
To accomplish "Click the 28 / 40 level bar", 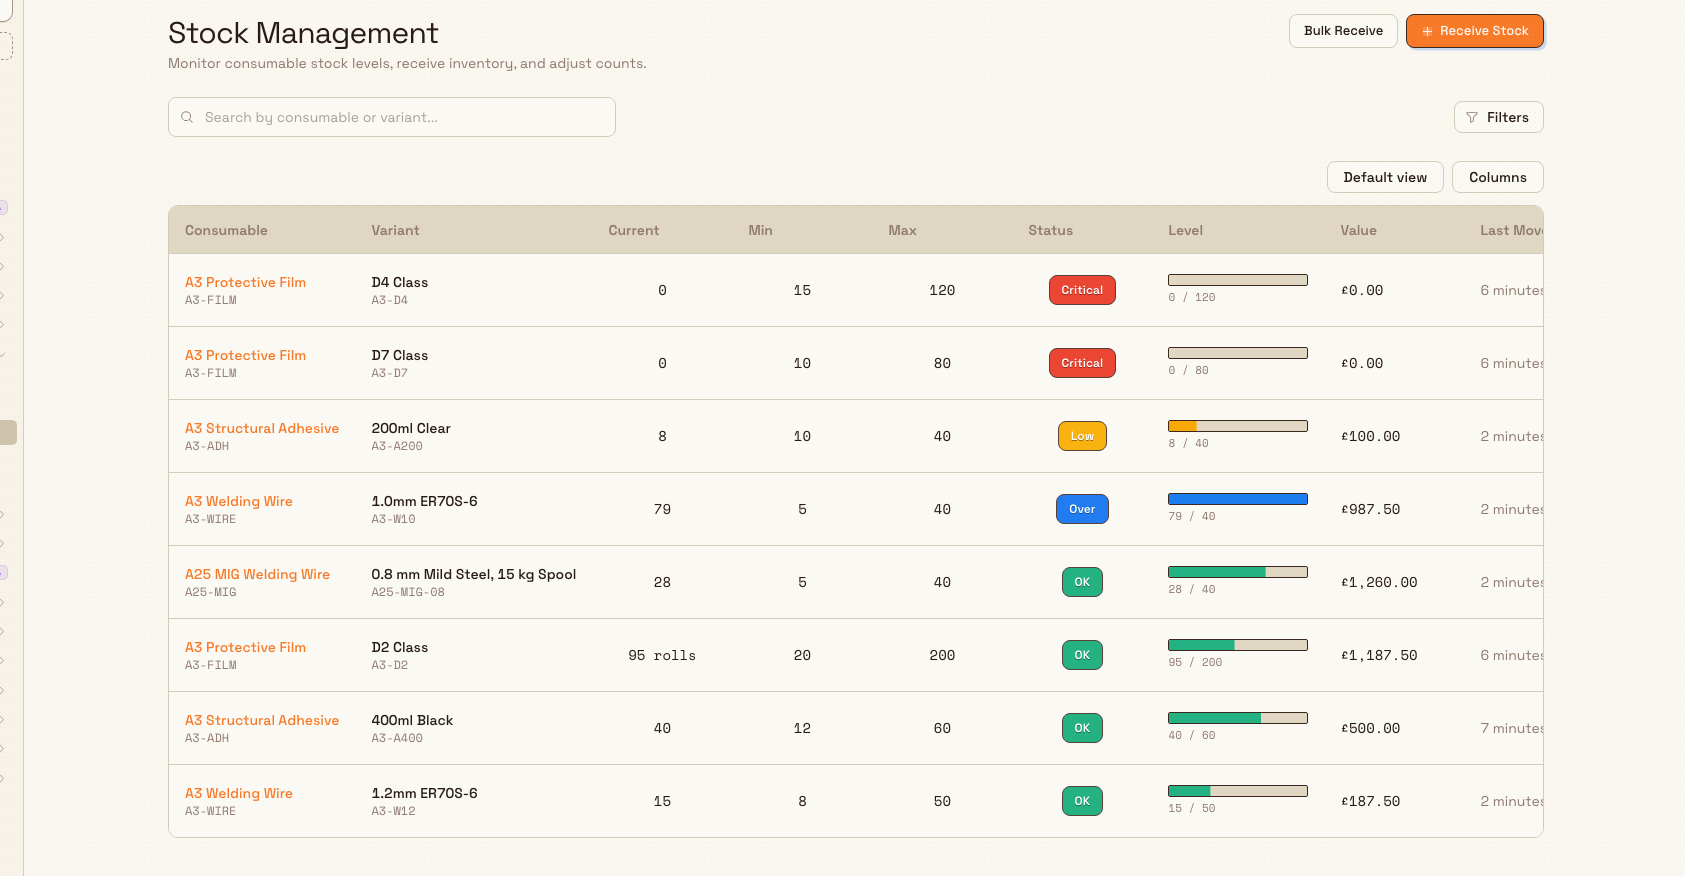I will 1238,572.
